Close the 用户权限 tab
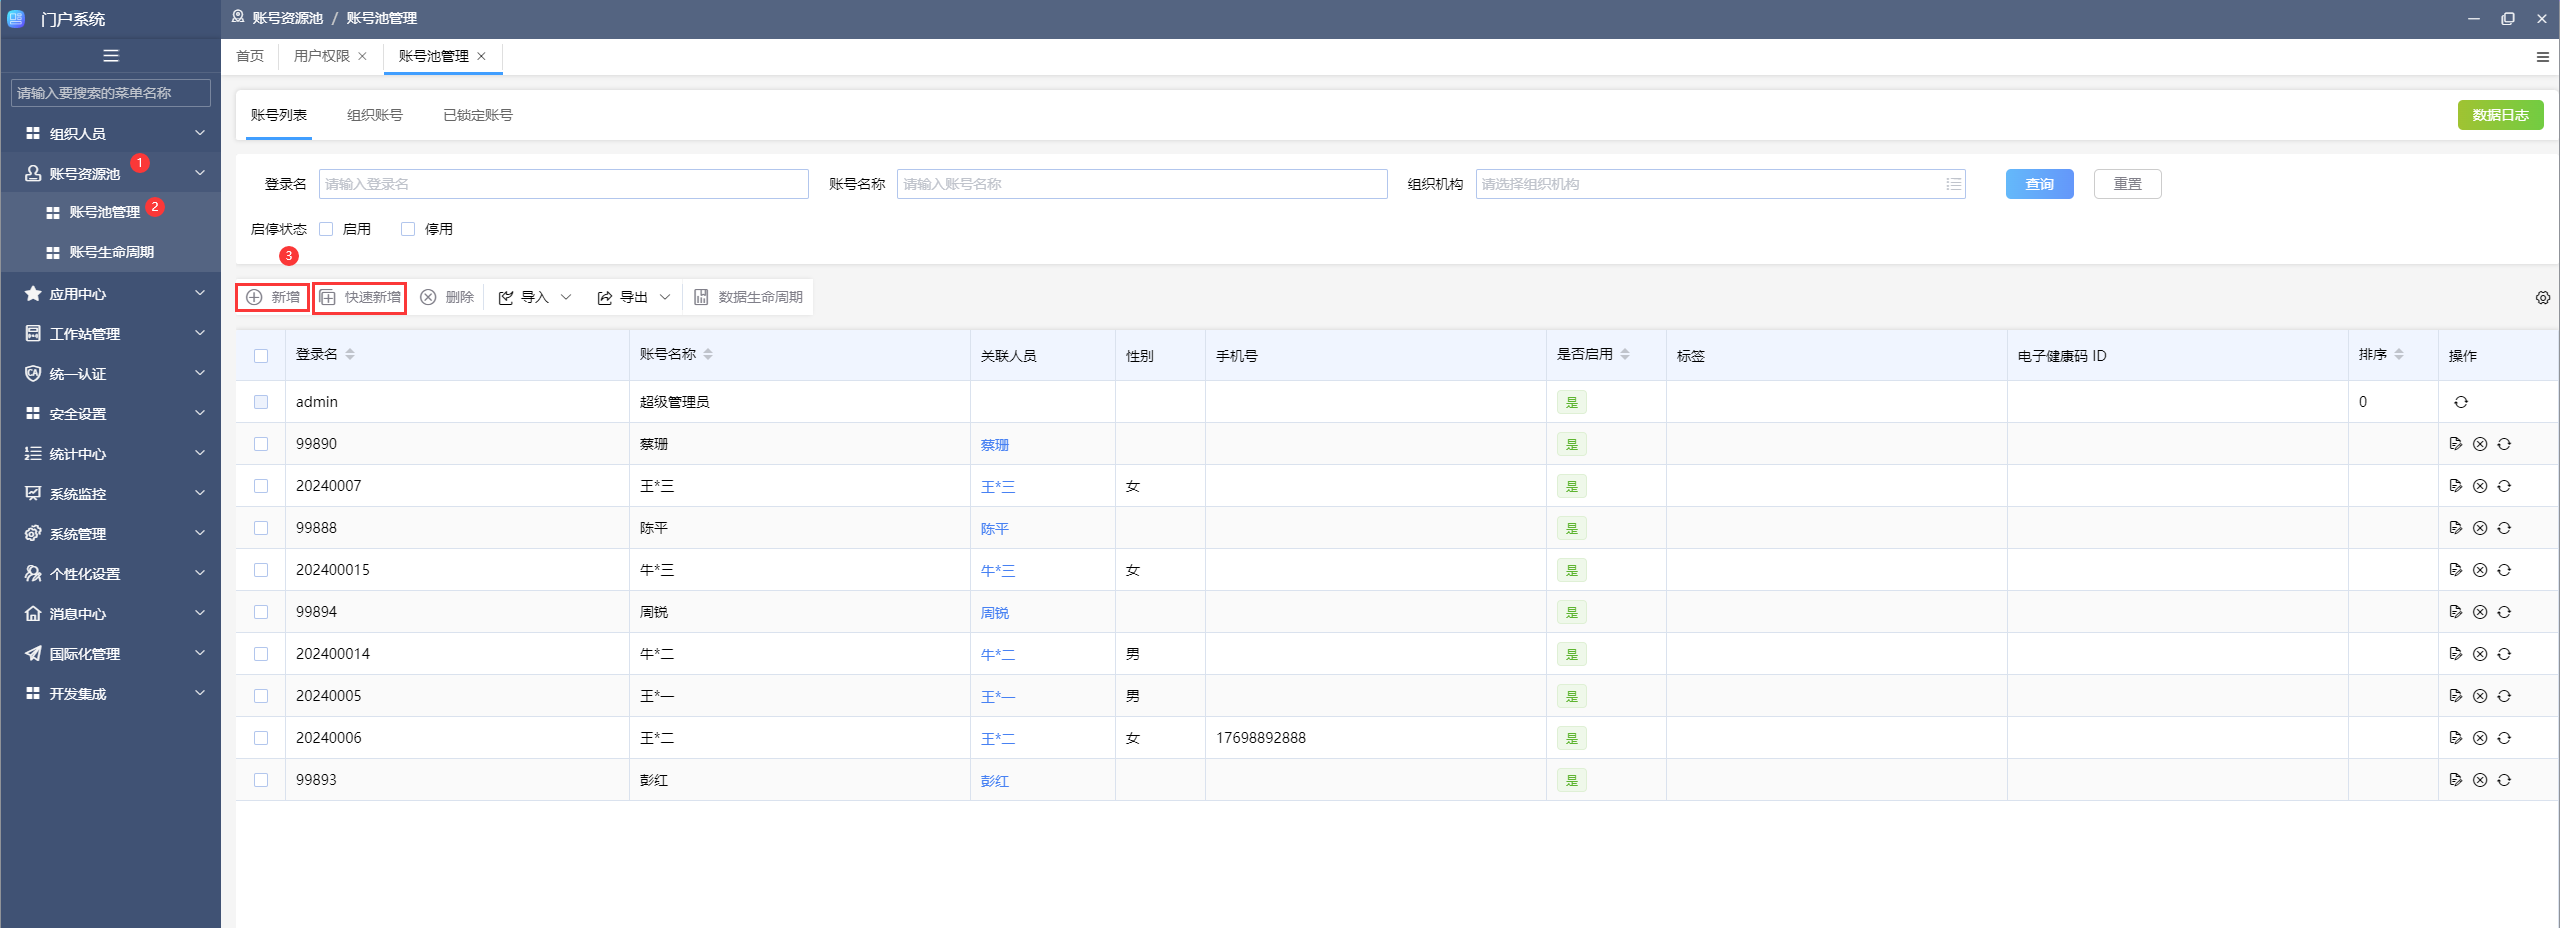Image resolution: width=2560 pixels, height=928 pixels. pyautogui.click(x=363, y=56)
